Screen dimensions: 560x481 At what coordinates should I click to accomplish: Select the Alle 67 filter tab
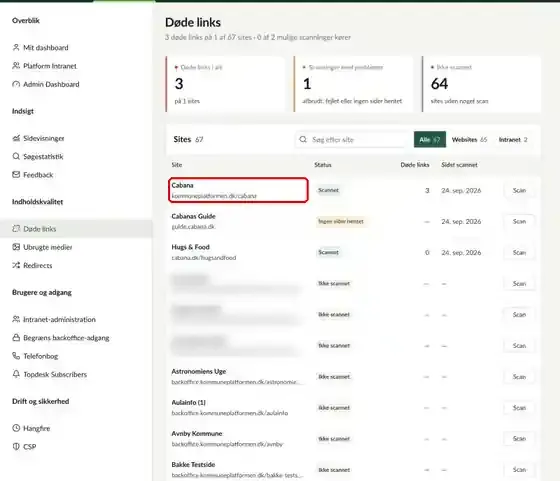click(x=430, y=139)
